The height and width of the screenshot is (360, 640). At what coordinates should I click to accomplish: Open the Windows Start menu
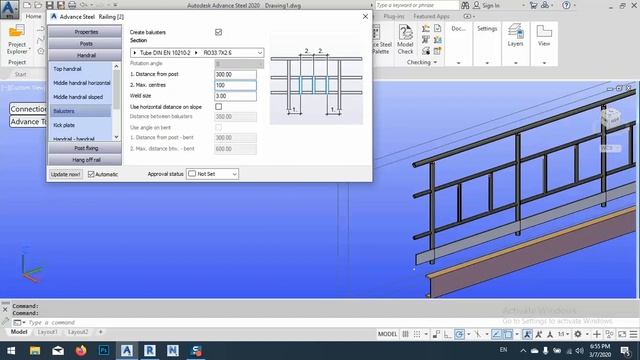coord(11,351)
